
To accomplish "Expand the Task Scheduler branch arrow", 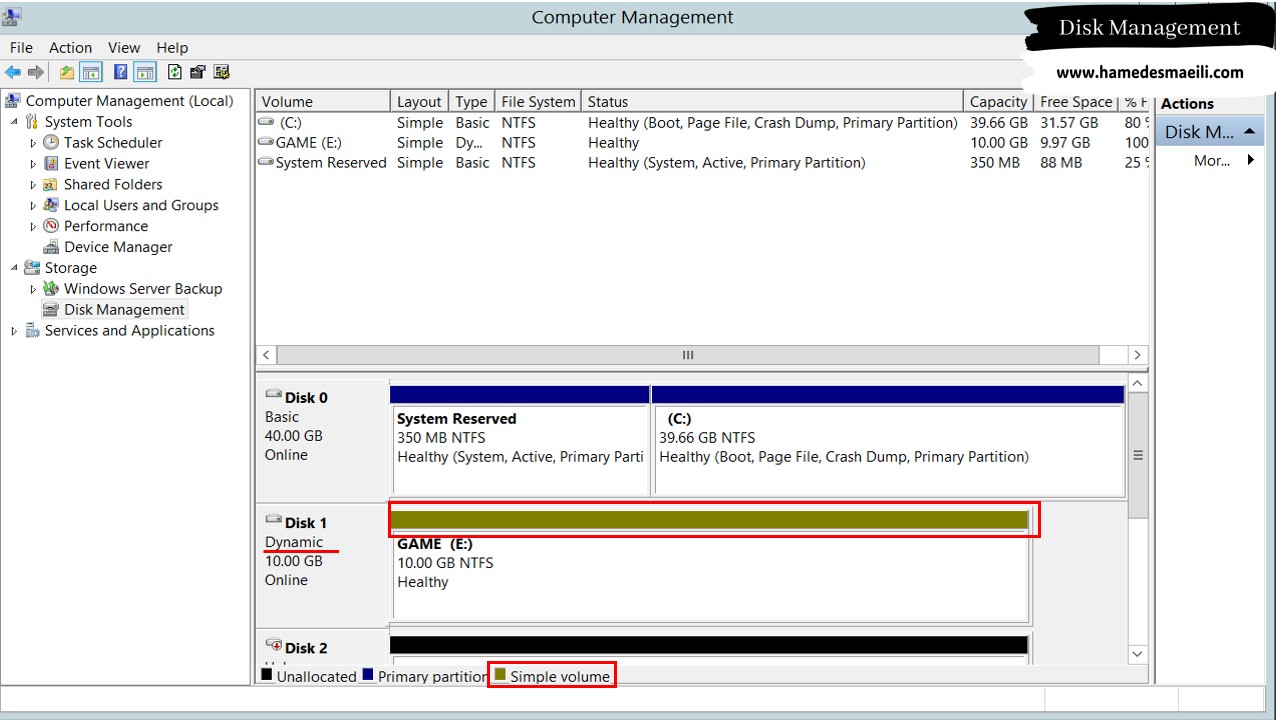I will pyautogui.click(x=33, y=143).
